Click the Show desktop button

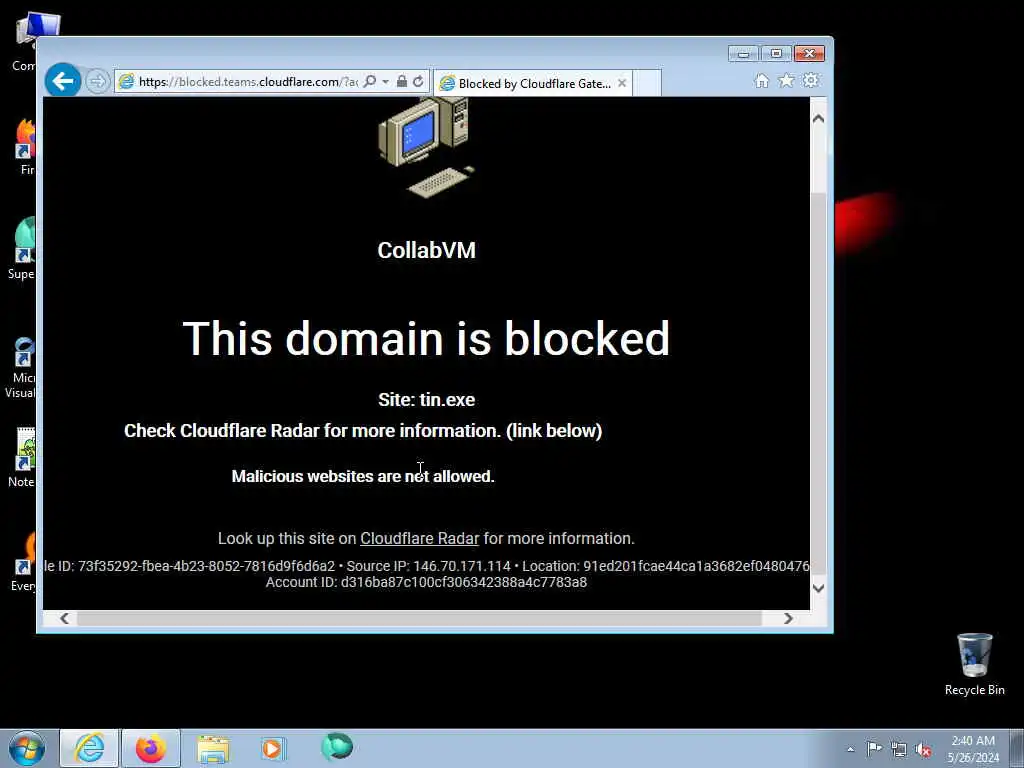pyautogui.click(x=1017, y=748)
